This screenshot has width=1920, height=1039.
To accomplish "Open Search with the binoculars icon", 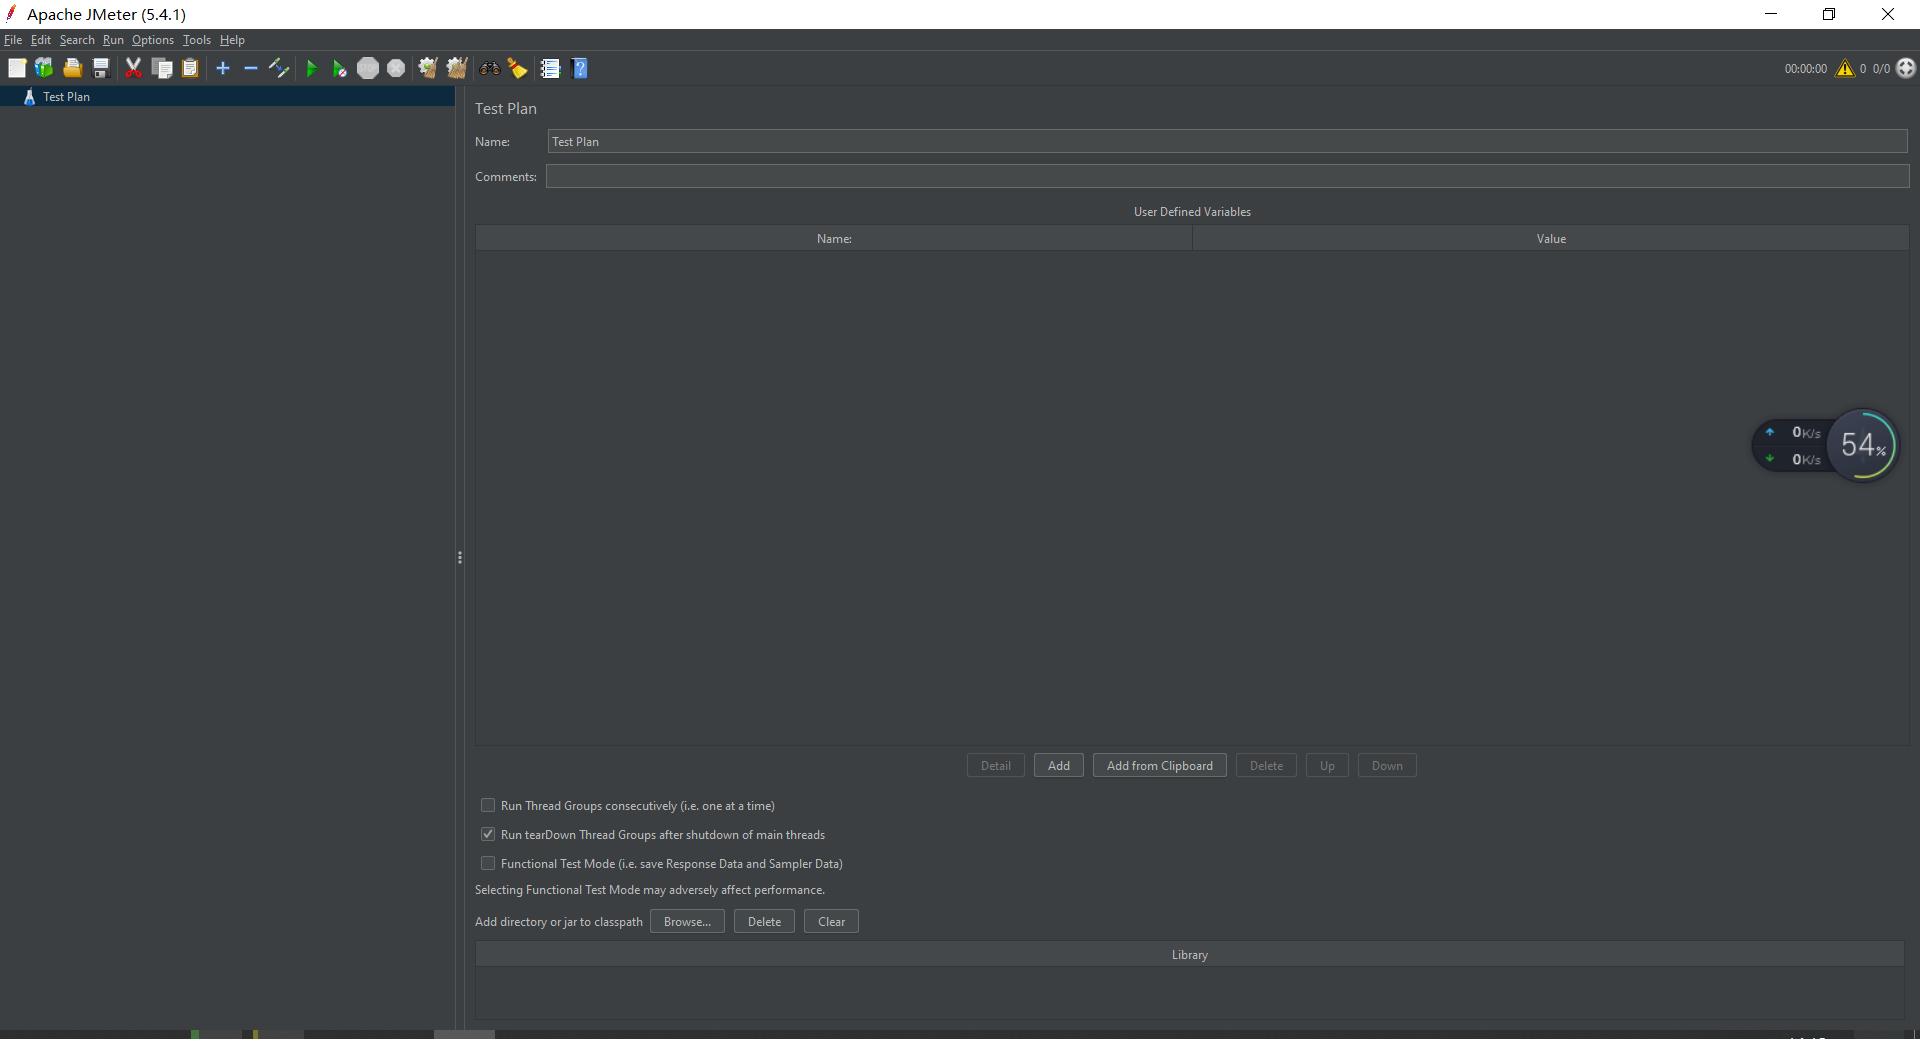I will point(490,68).
